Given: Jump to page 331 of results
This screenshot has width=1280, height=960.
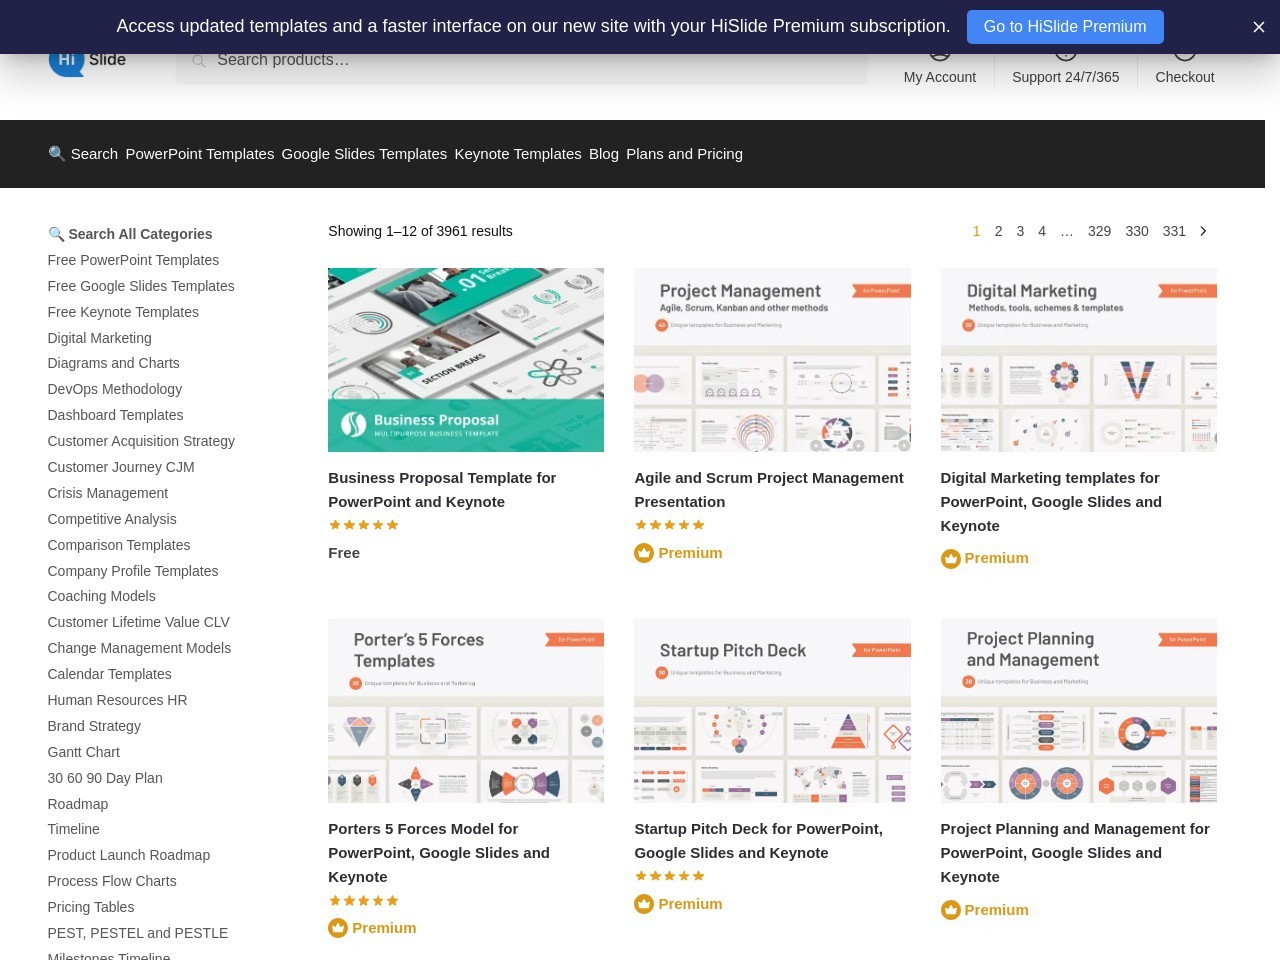Looking at the screenshot, I should (x=1174, y=231).
